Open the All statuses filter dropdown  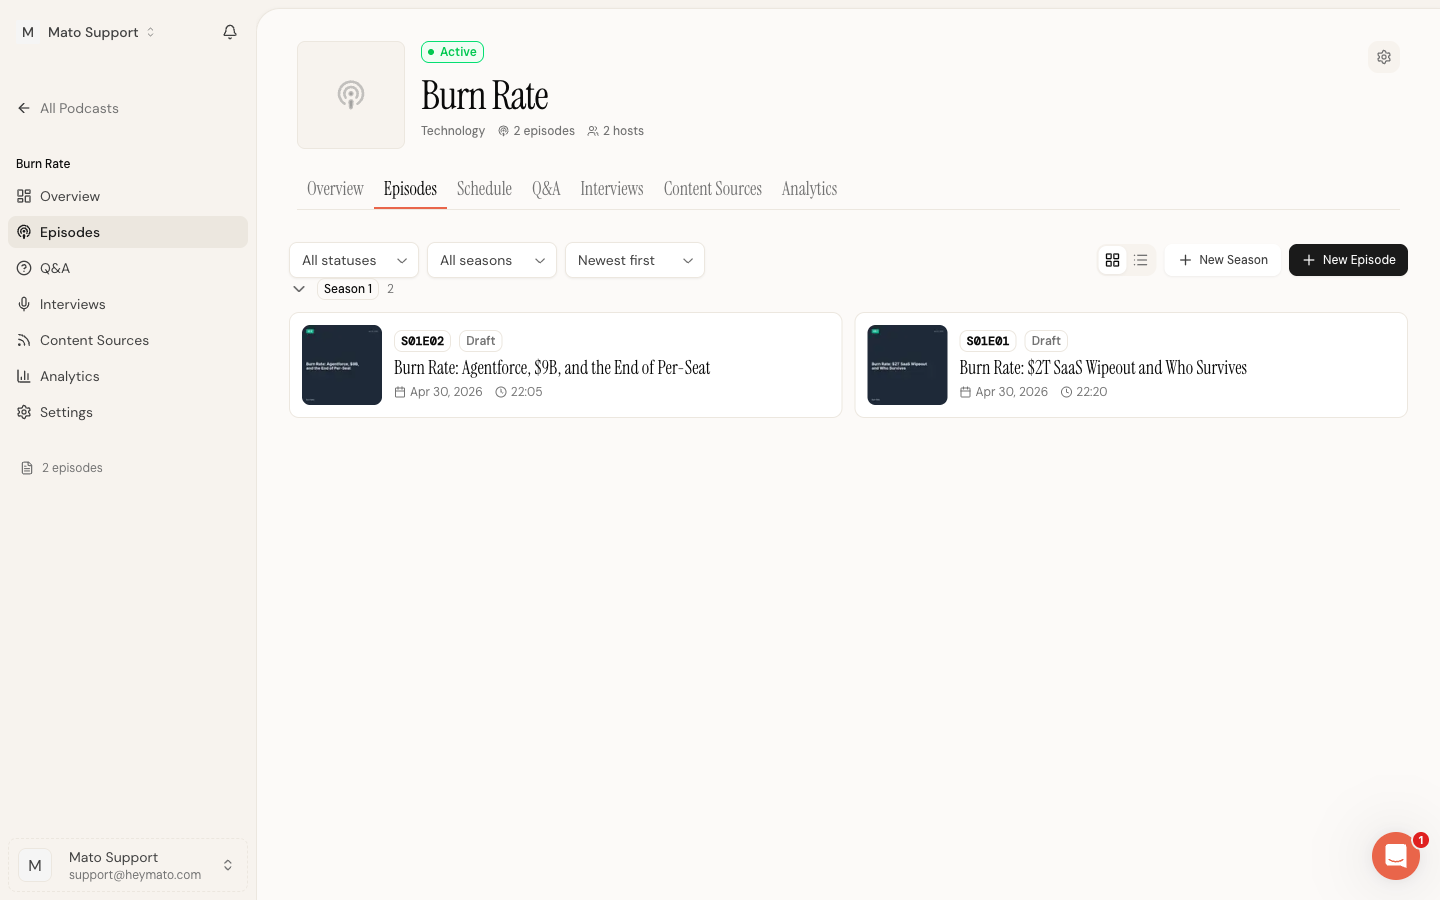click(x=354, y=260)
